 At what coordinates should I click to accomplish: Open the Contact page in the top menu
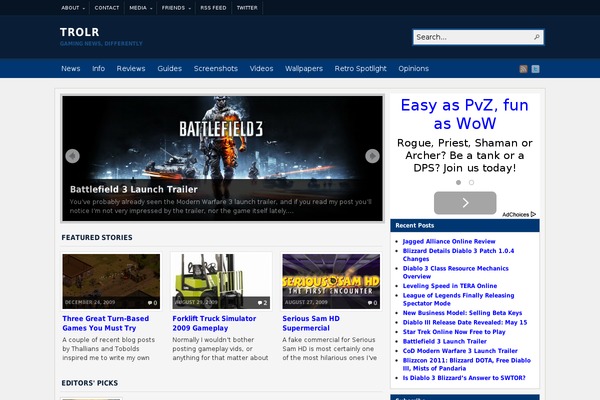[x=107, y=8]
